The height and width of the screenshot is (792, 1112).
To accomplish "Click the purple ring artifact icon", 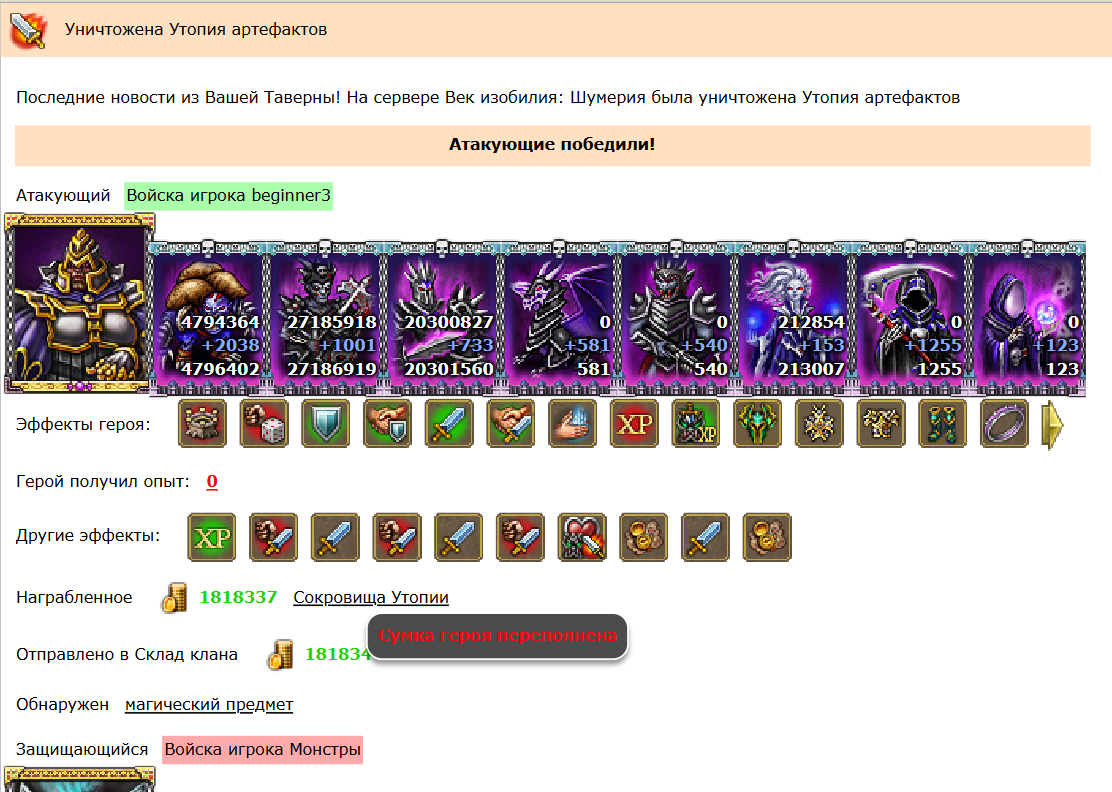I will [1004, 423].
